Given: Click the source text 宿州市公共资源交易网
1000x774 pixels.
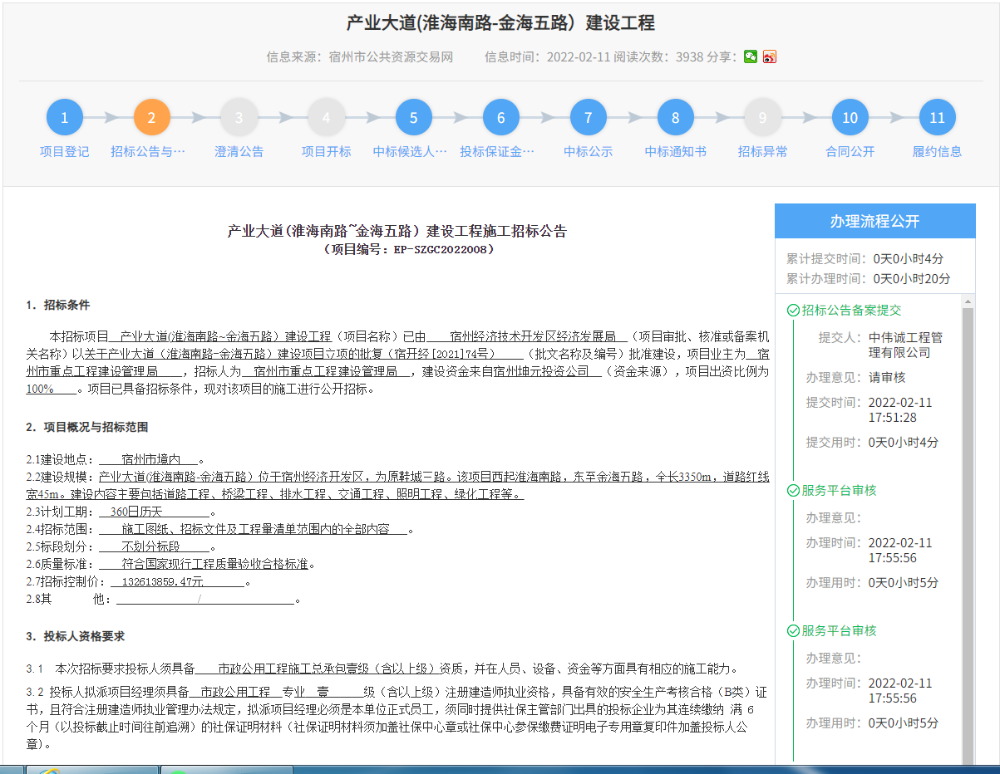Looking at the screenshot, I should 390,57.
